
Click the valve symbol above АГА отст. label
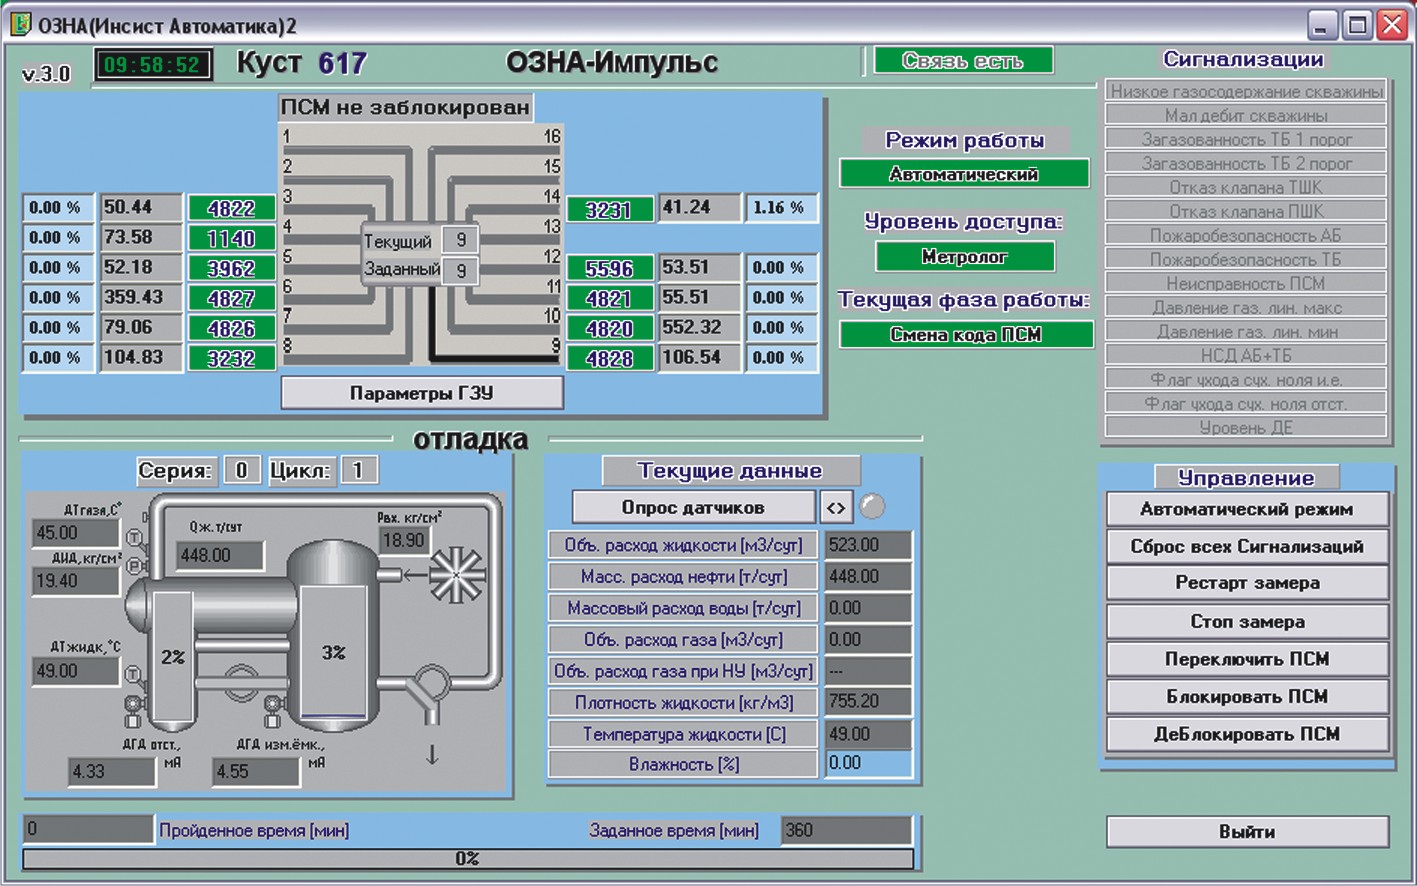134,709
